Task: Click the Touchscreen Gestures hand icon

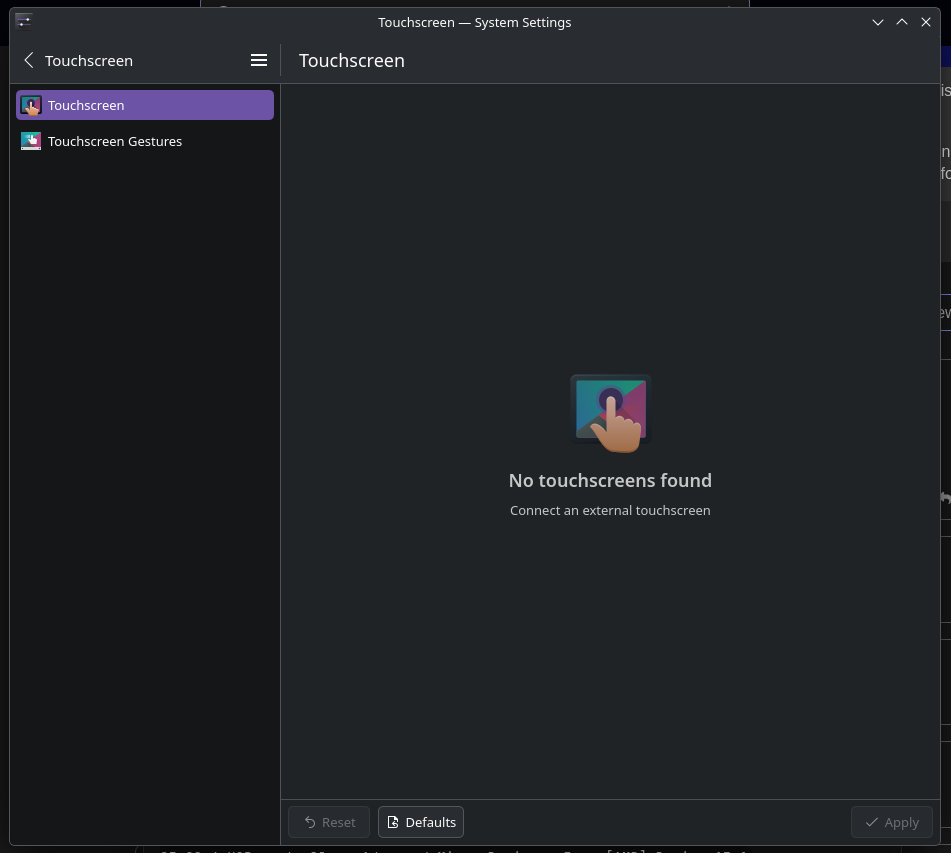Action: [31, 142]
